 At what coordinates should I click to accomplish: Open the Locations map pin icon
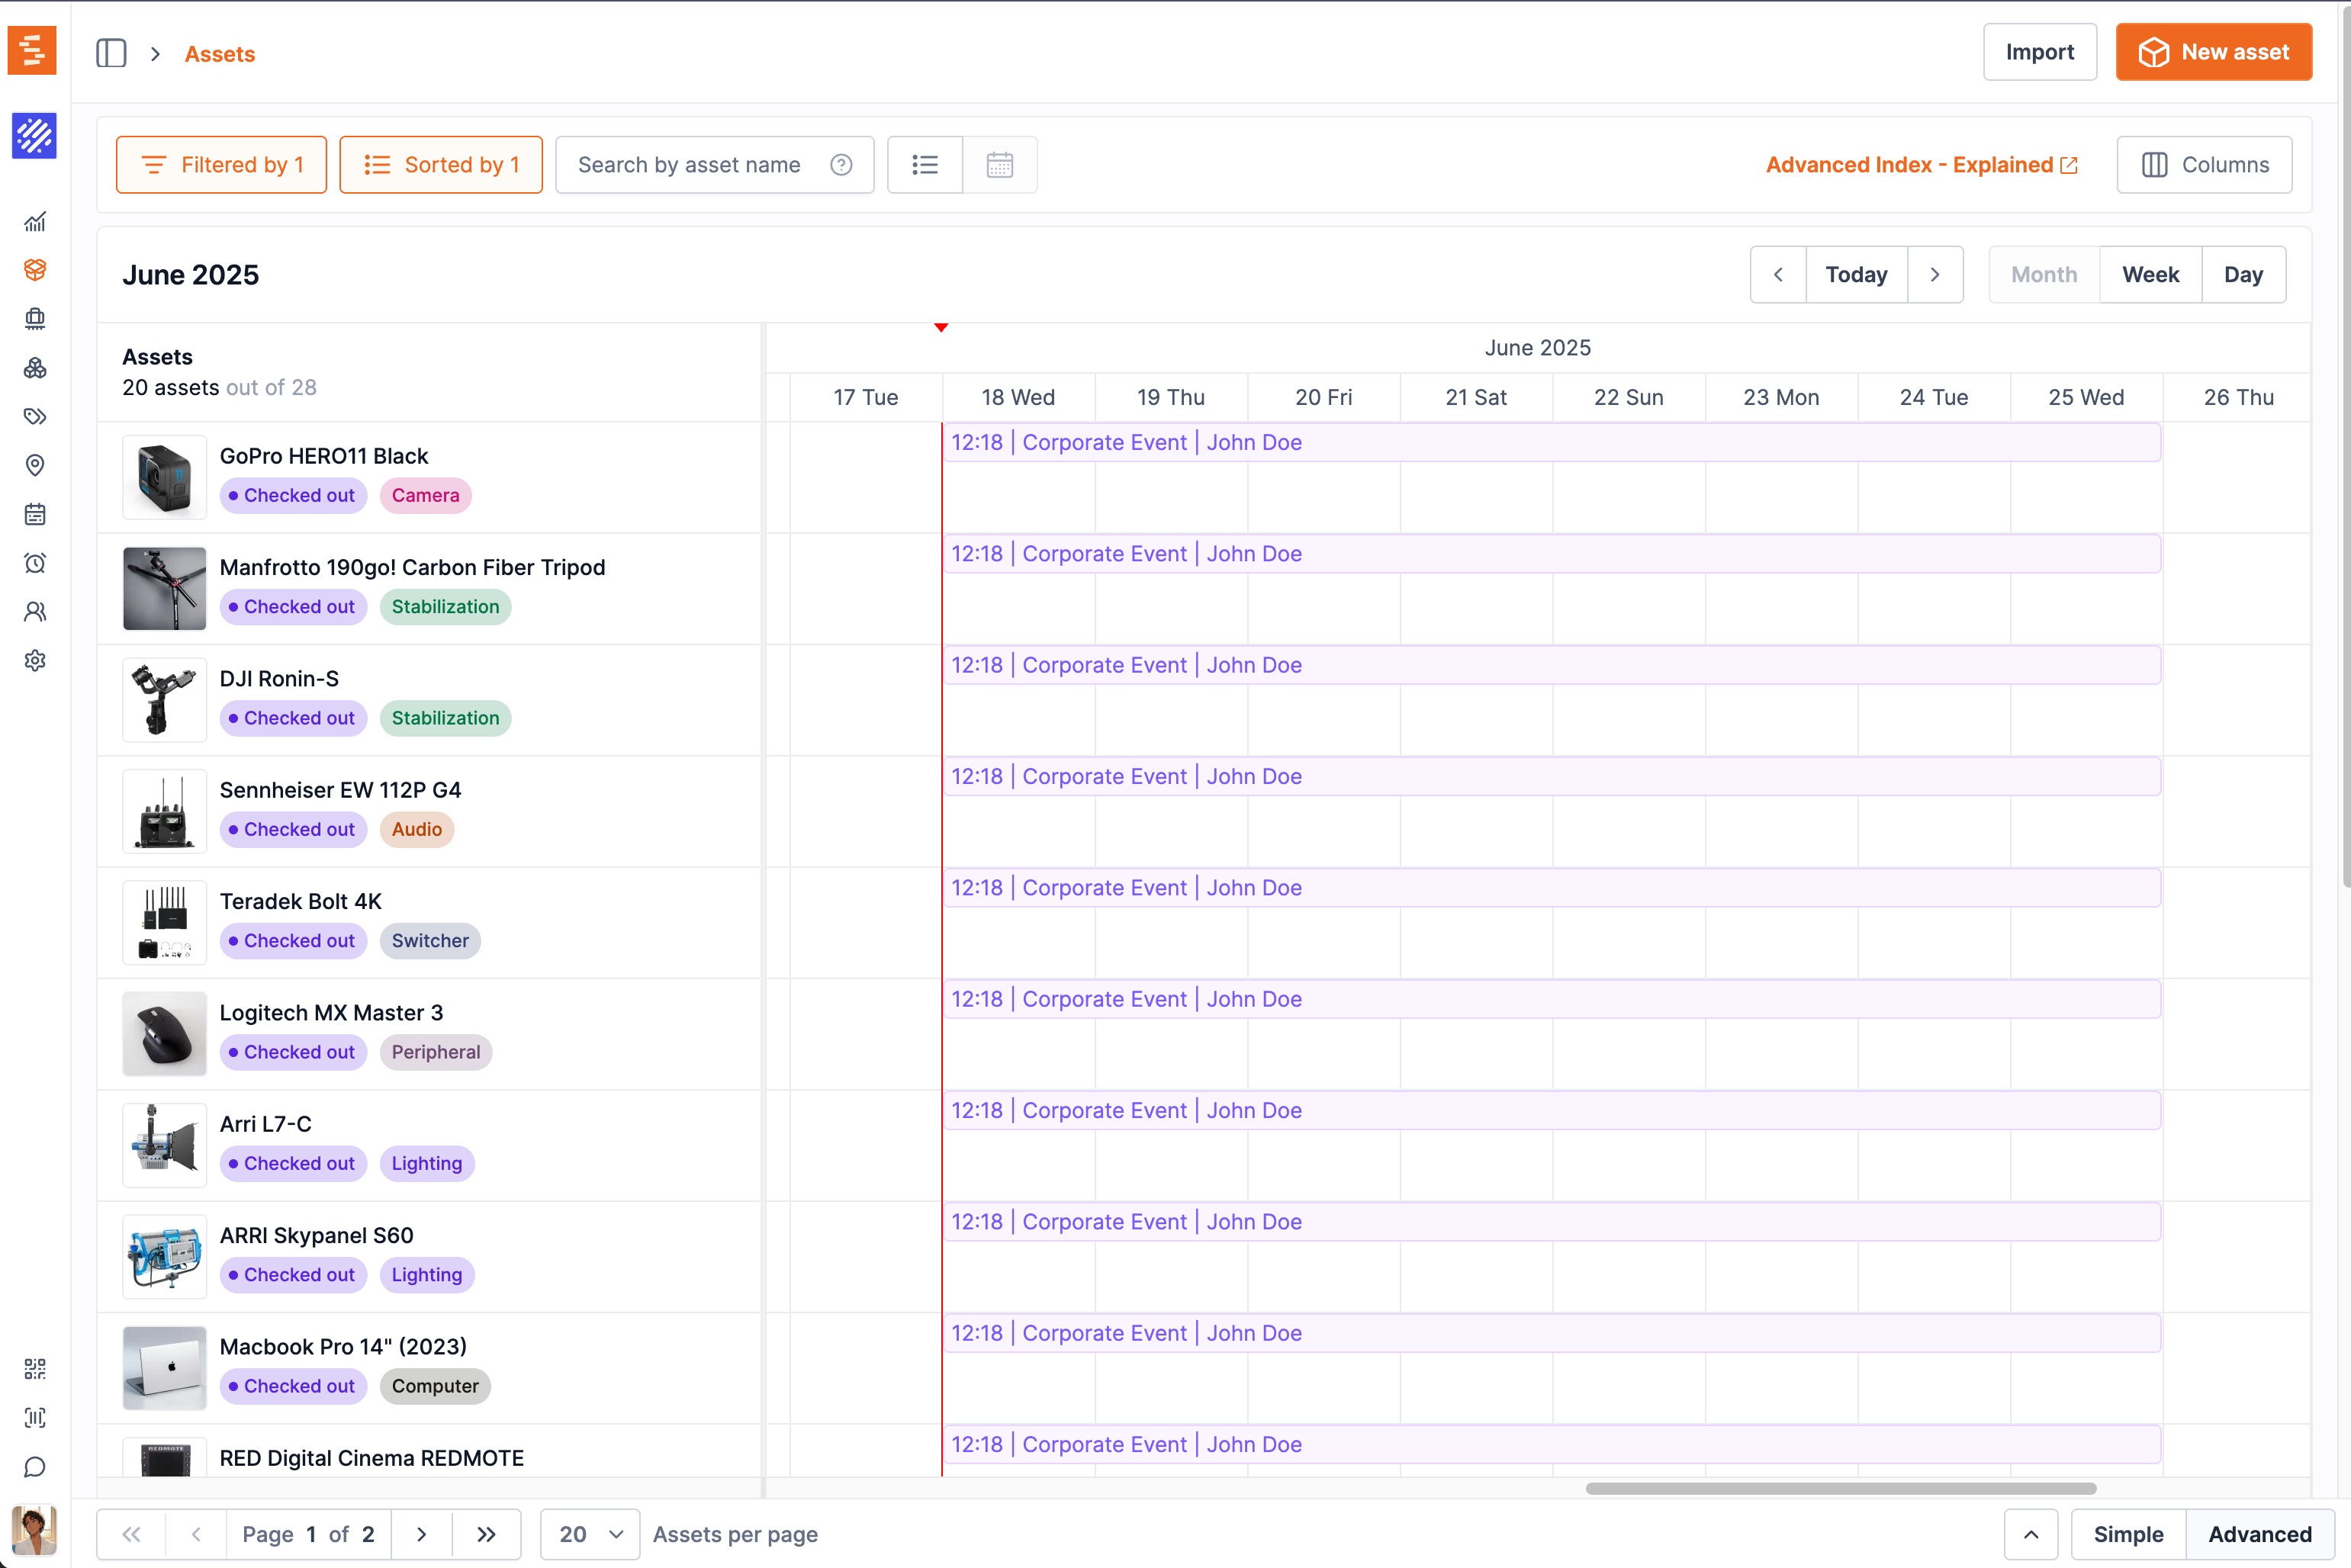pyautogui.click(x=35, y=465)
